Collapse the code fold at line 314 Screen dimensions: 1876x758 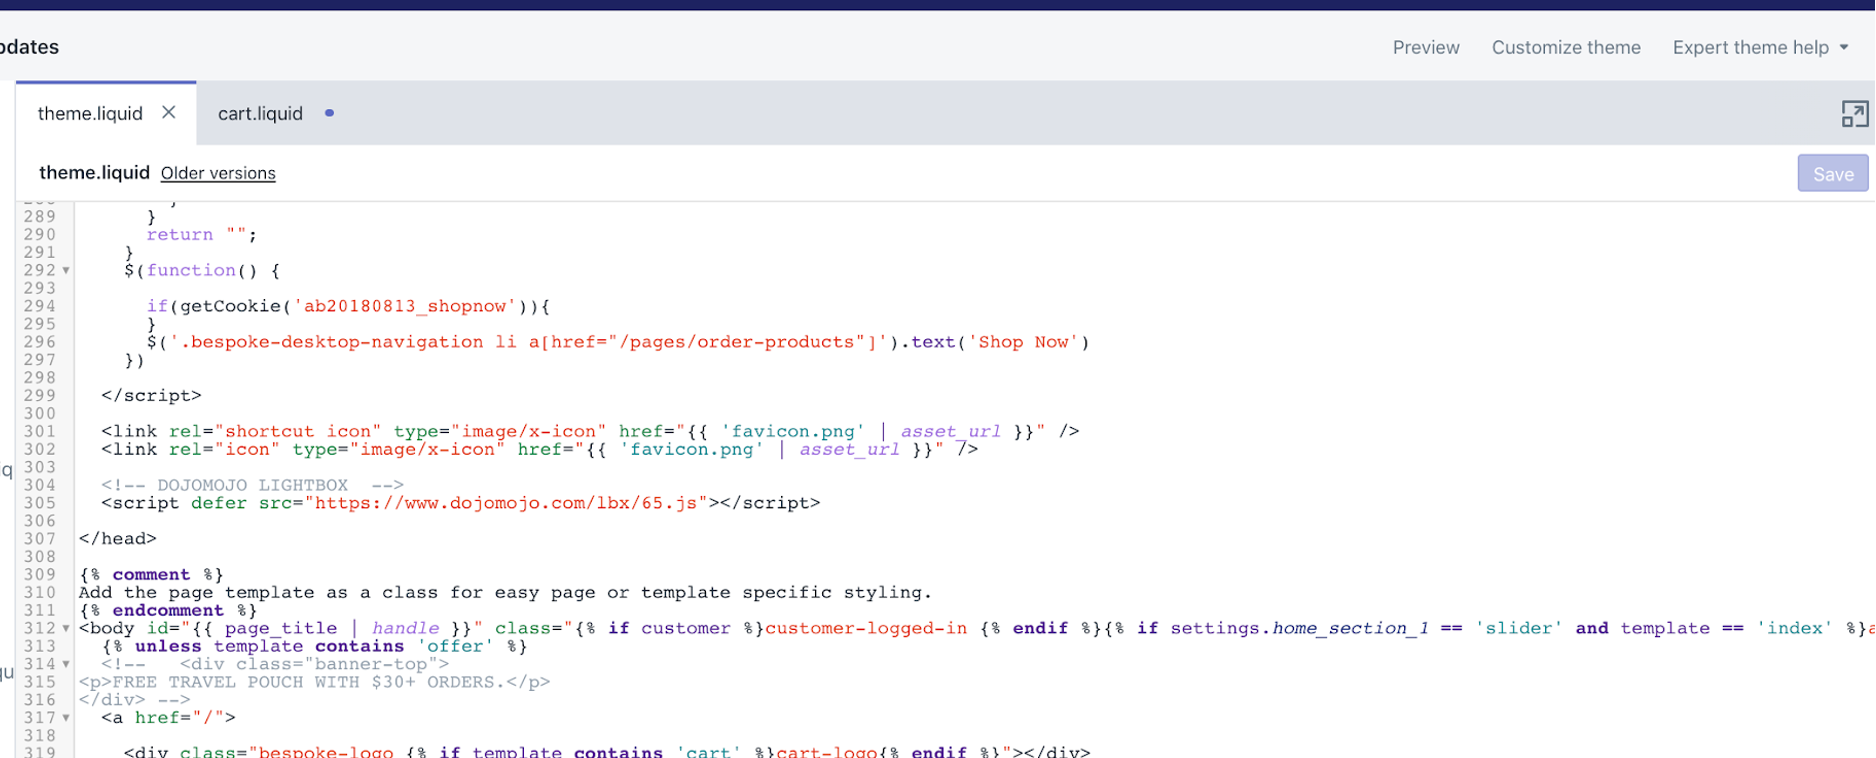[66, 665]
